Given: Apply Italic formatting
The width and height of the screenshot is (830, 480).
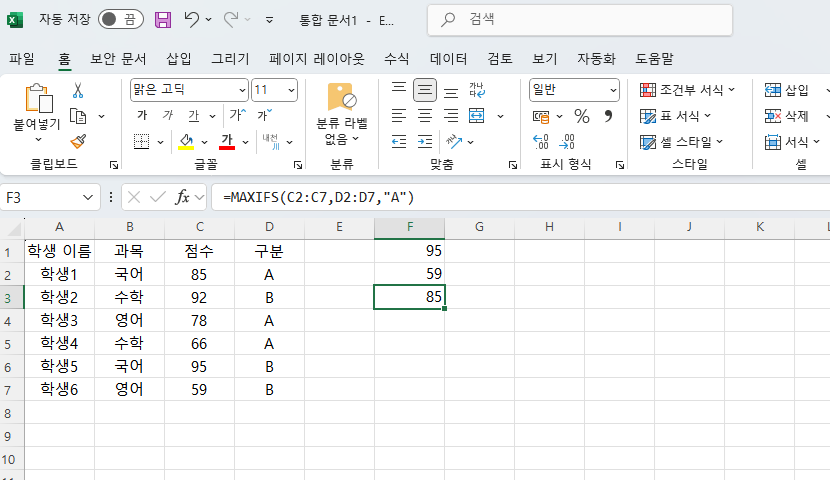Looking at the screenshot, I should click(x=168, y=115).
